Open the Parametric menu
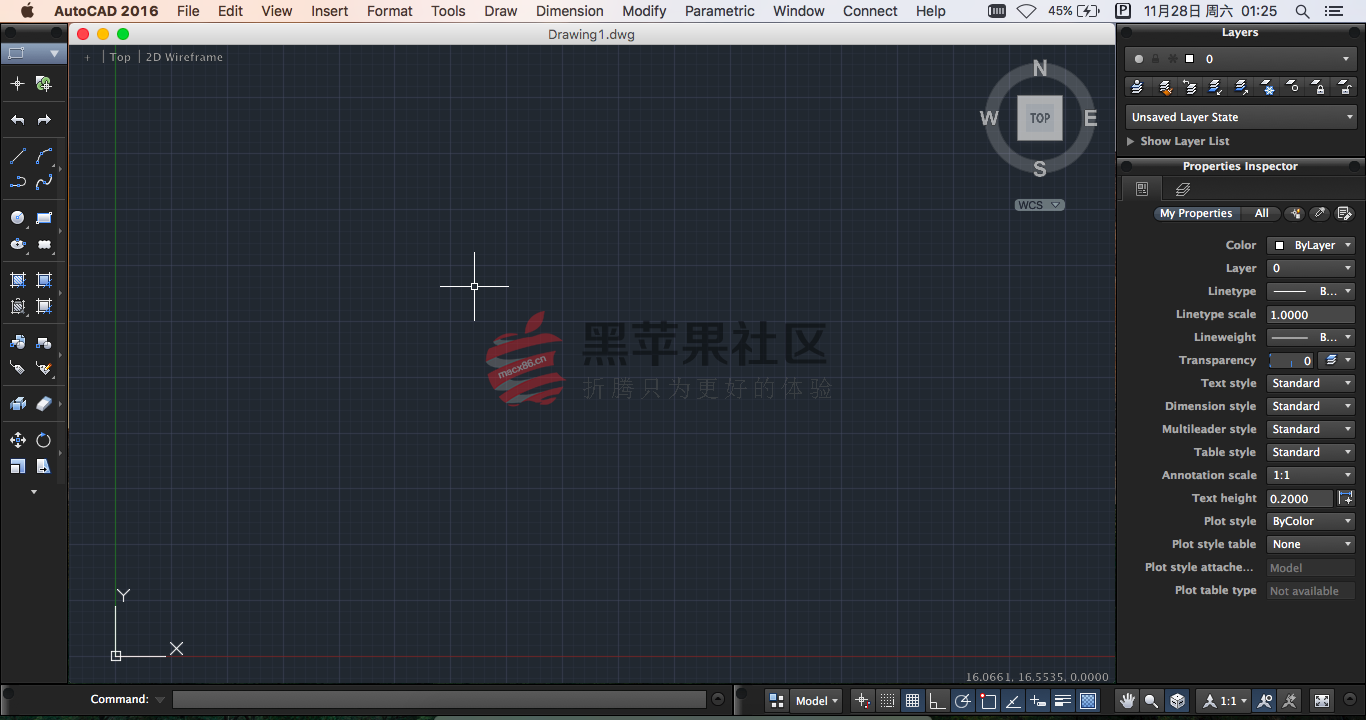This screenshot has width=1366, height=720. [720, 11]
